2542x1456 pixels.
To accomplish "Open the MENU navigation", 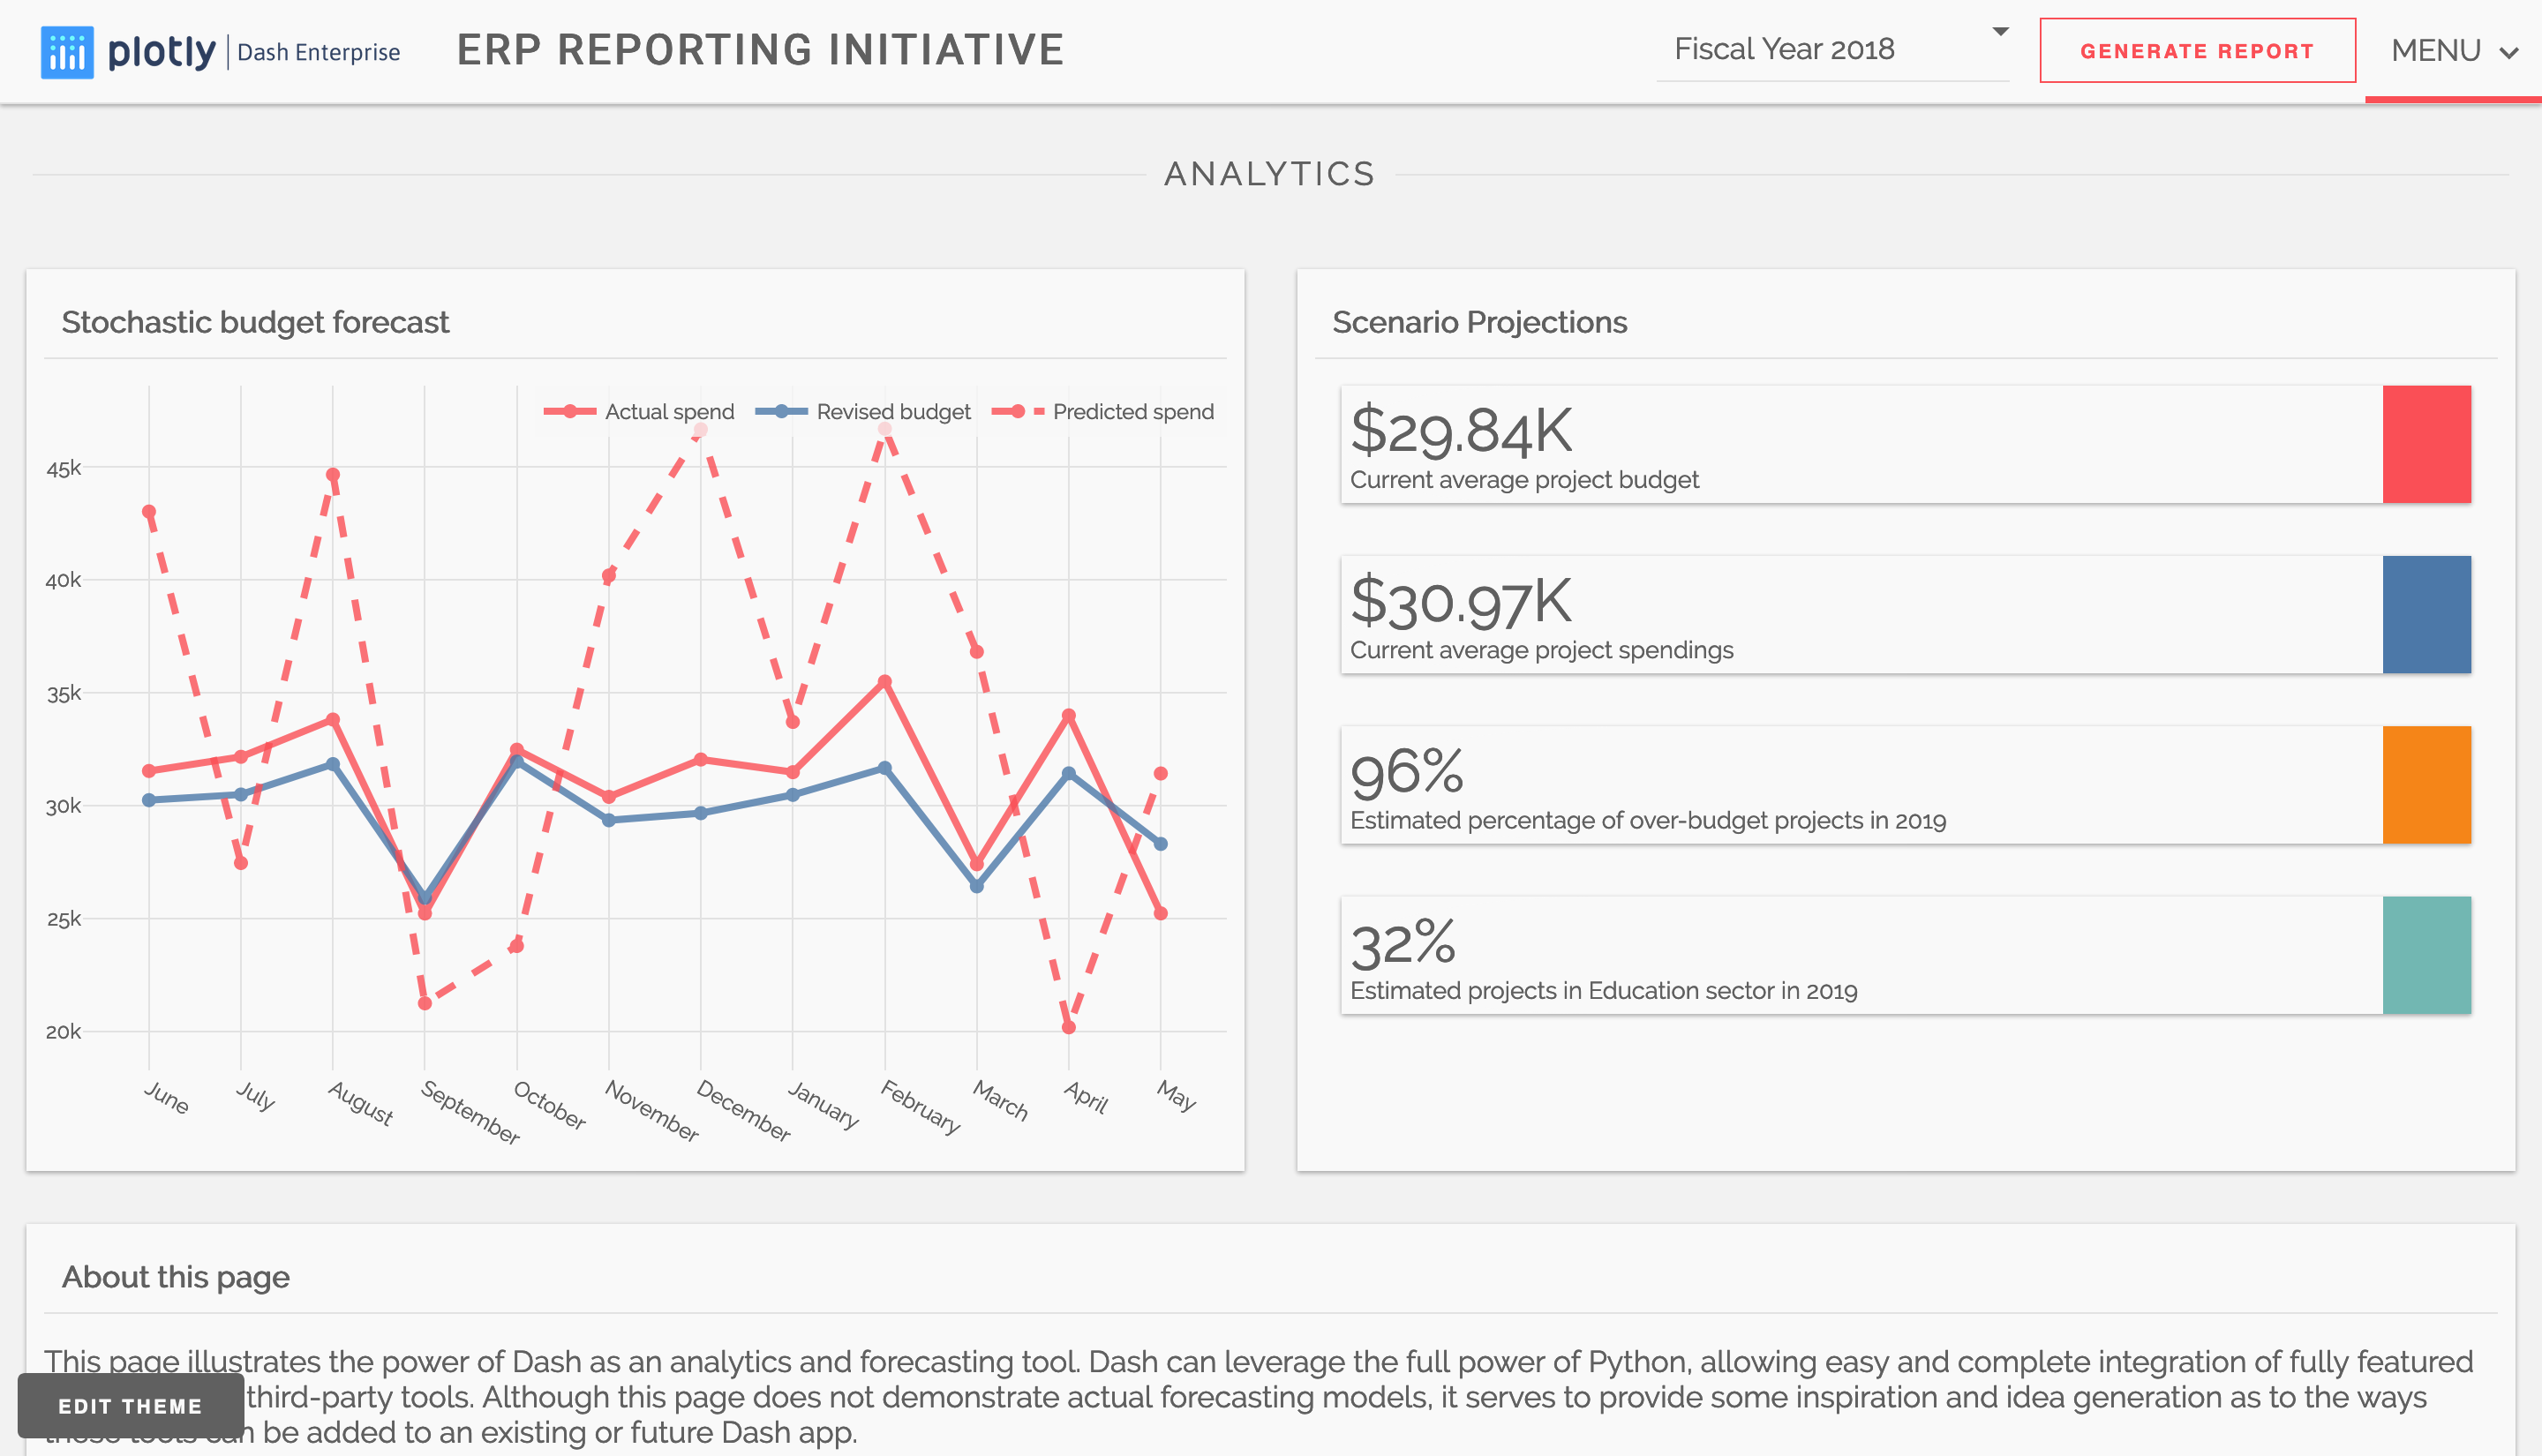I will [x=2436, y=51].
